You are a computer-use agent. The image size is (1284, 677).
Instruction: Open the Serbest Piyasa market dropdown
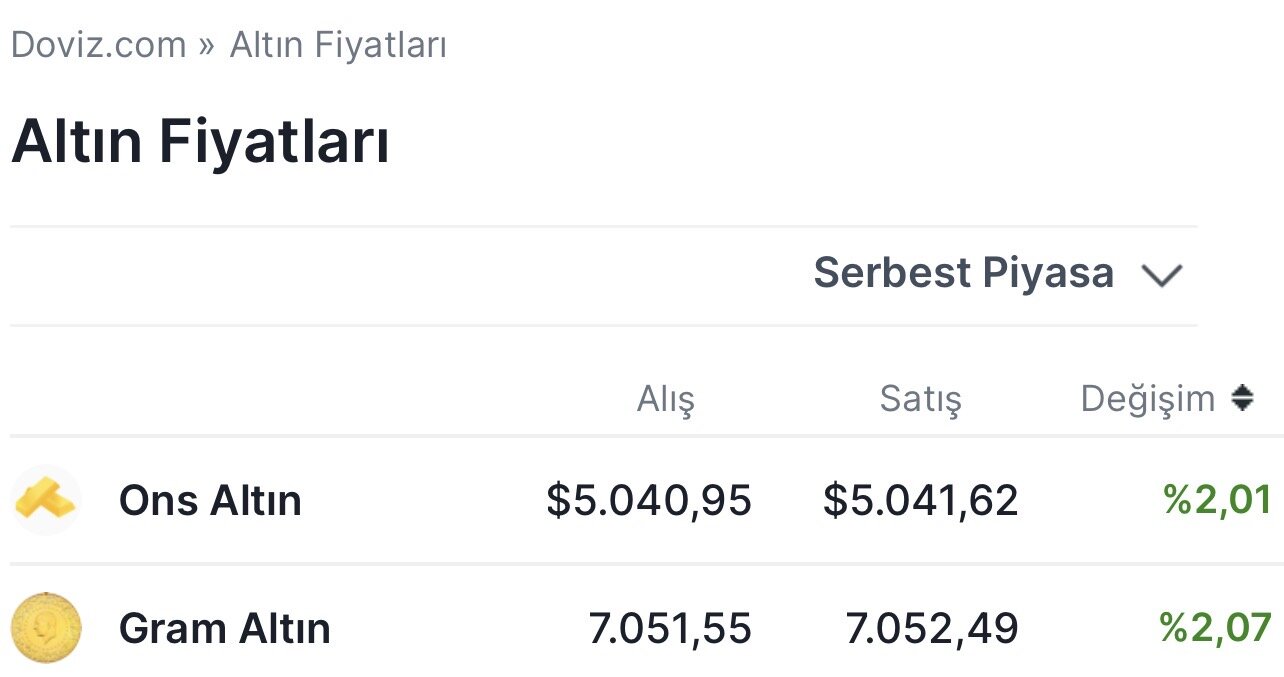click(964, 273)
